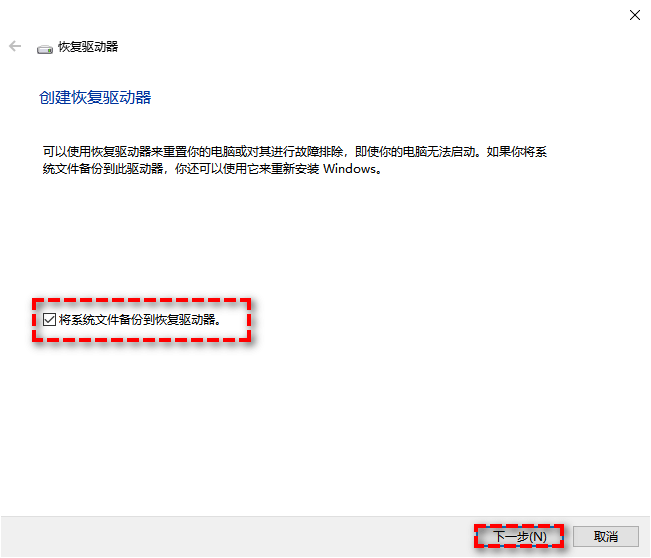Click the word Windows in the description

(x=349, y=169)
